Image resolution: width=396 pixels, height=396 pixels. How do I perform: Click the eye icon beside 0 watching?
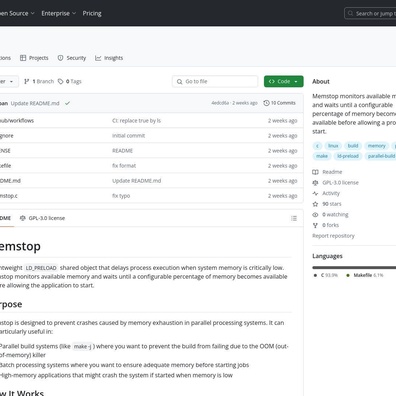[315, 215]
